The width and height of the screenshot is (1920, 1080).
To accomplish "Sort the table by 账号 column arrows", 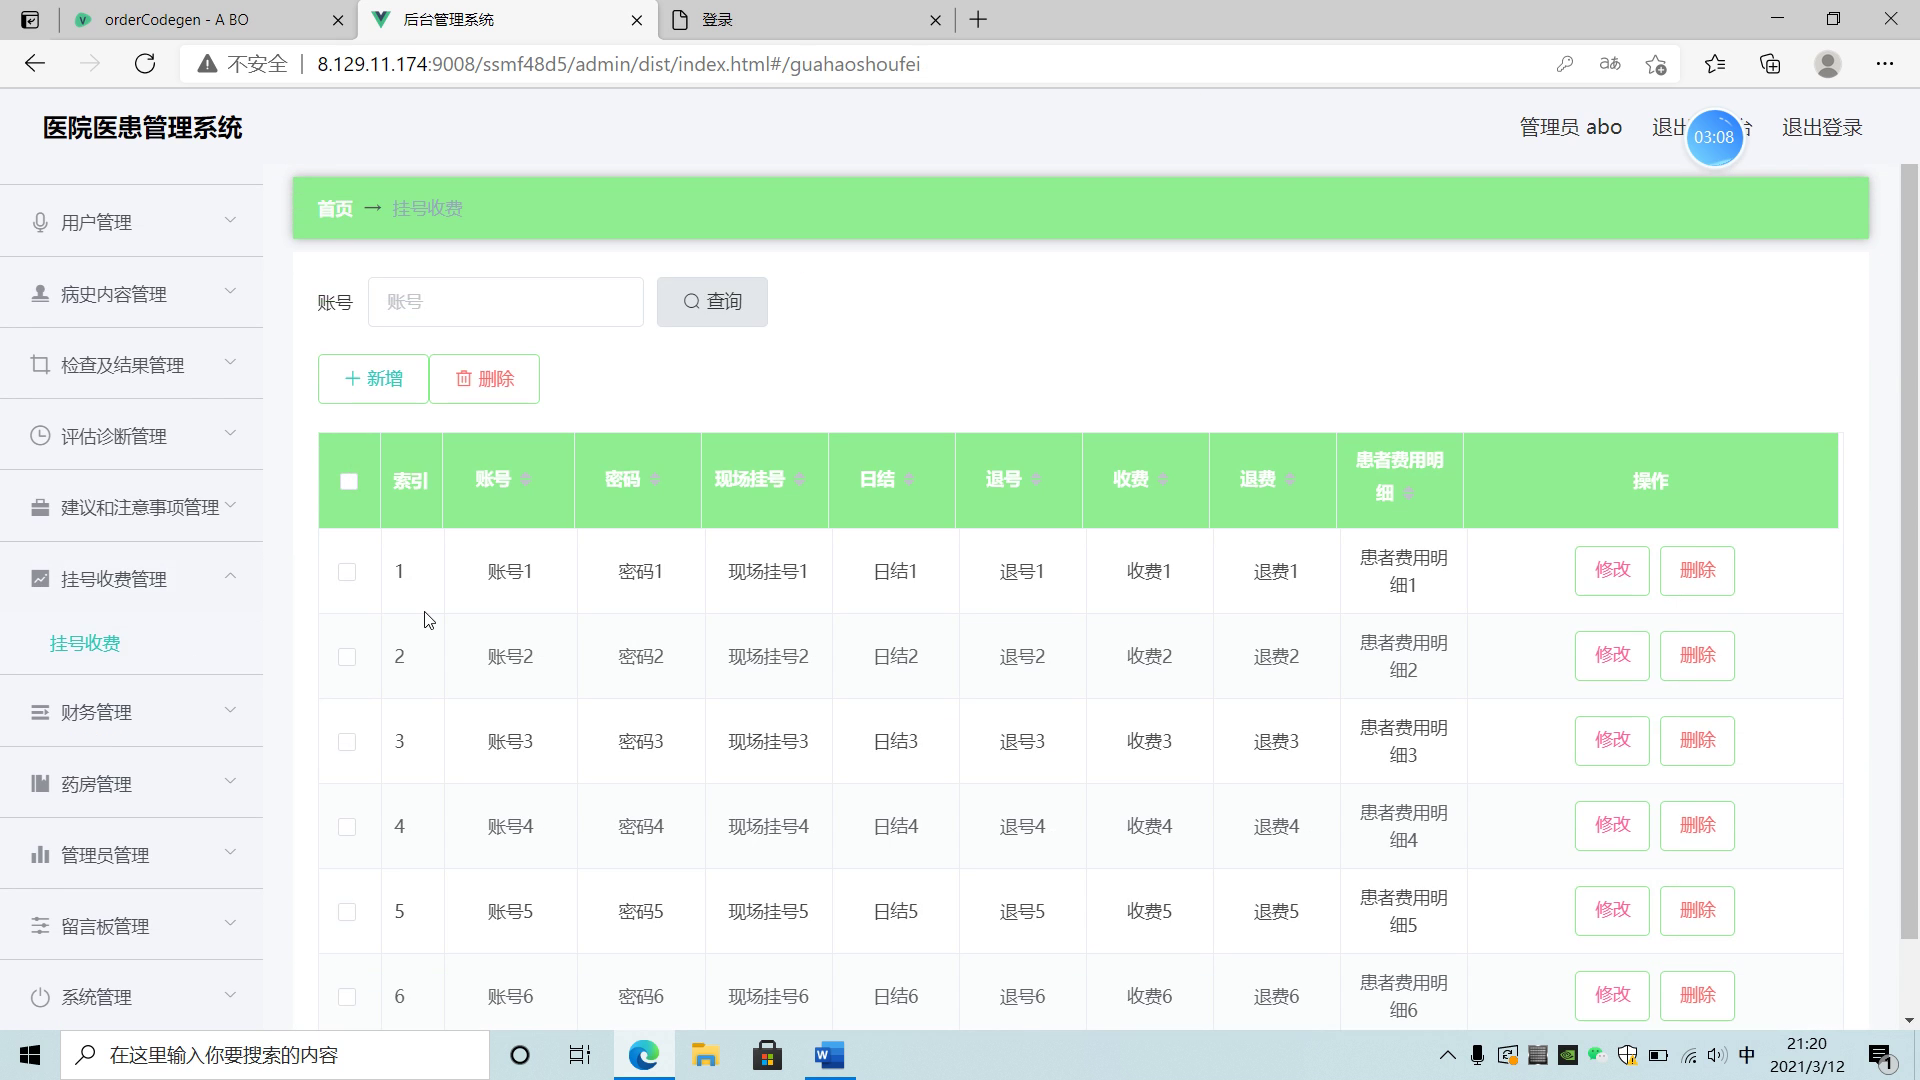I will click(526, 479).
